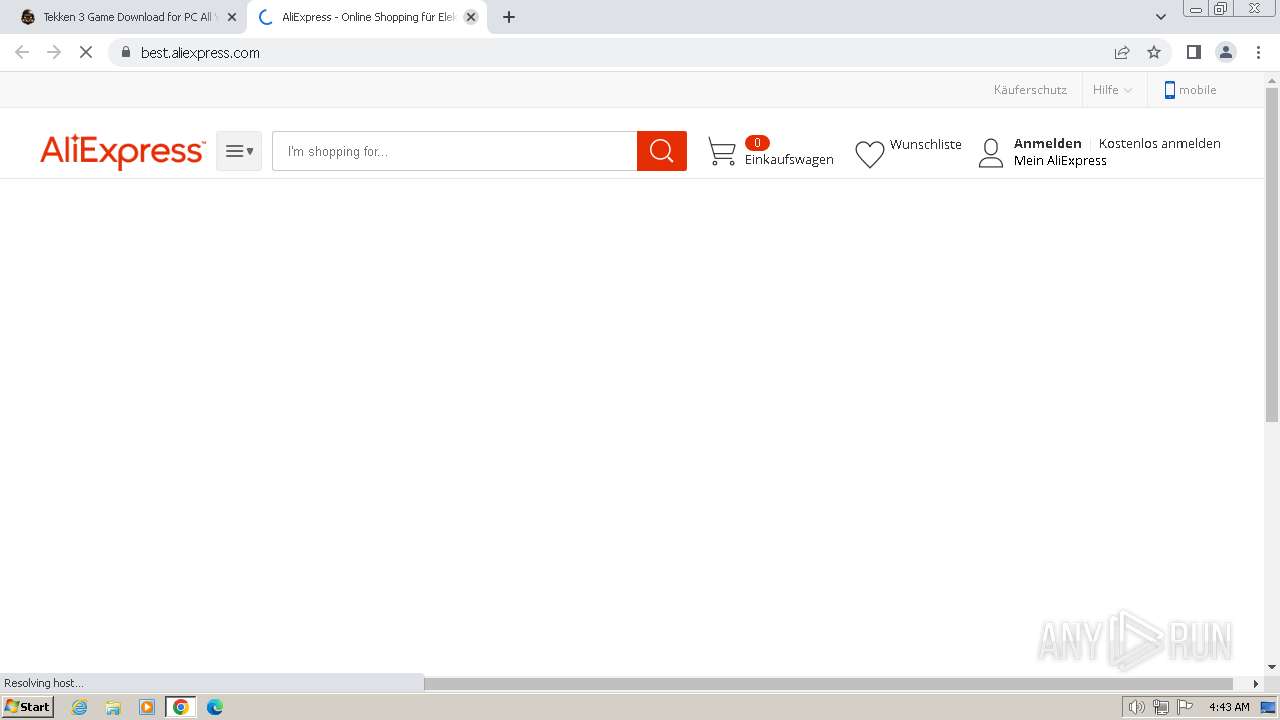The height and width of the screenshot is (720, 1280).
Task: Open Mein AliExpress account link
Action: pyautogui.click(x=1060, y=160)
